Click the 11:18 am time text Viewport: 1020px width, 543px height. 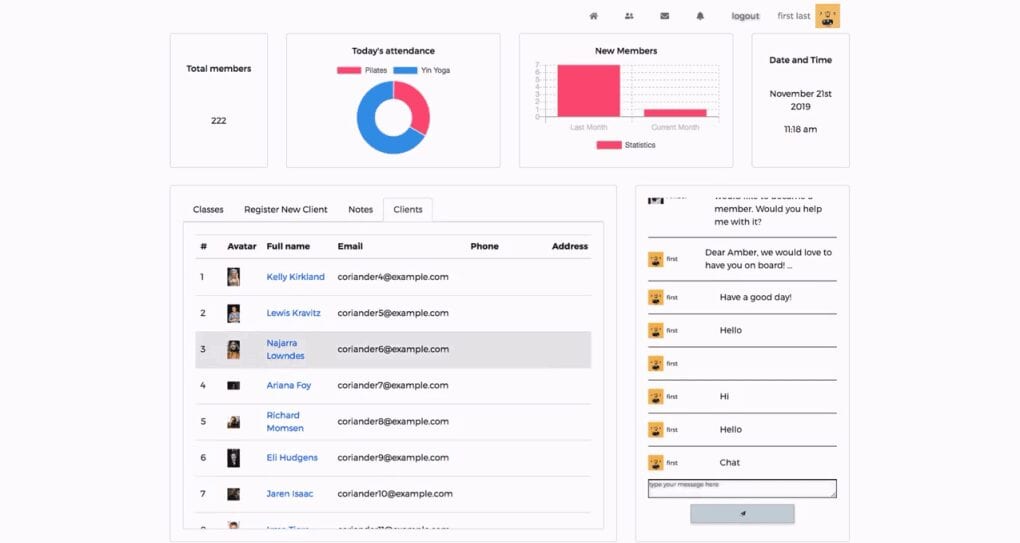(x=800, y=129)
